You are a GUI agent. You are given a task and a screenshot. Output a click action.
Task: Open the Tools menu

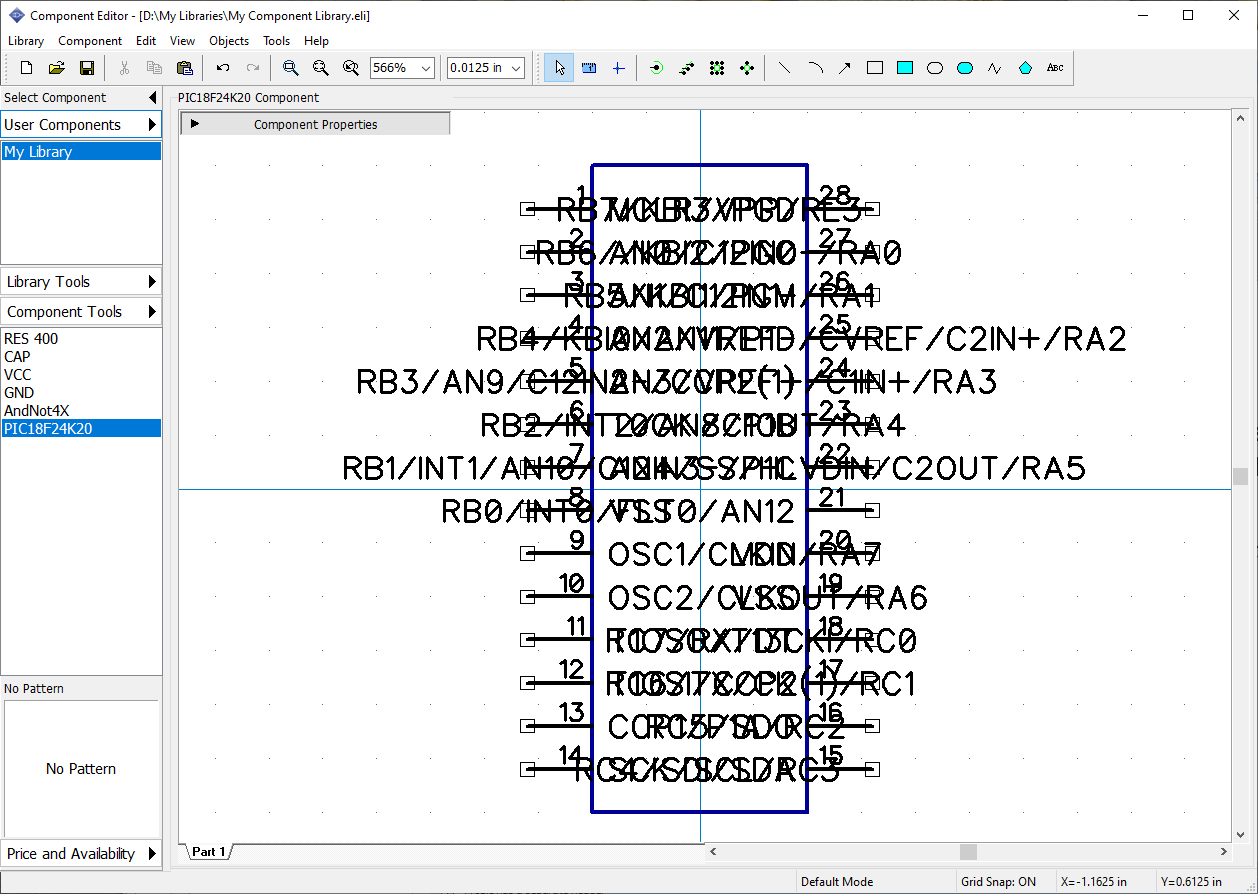click(276, 41)
